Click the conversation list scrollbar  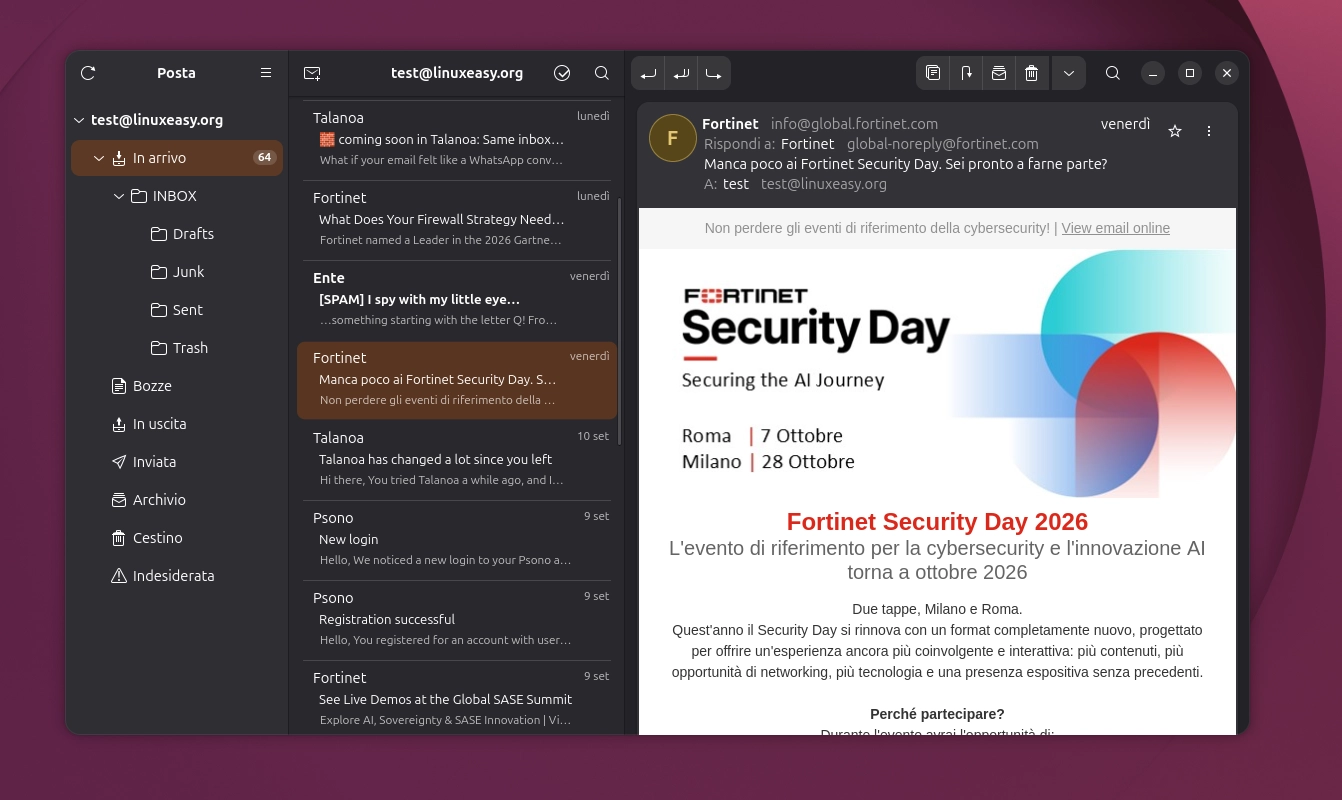coord(620,320)
